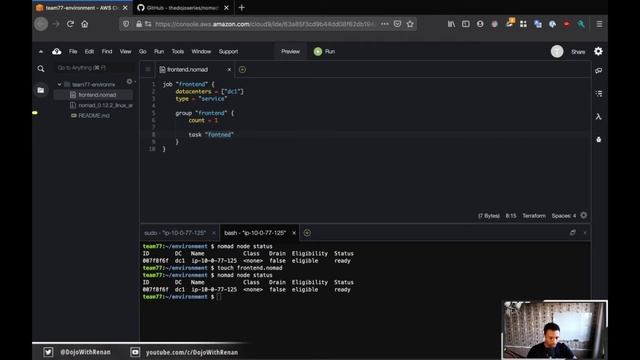Switch to sudo ip-10-0-77-125 terminal tab
The height and width of the screenshot is (360, 640).
(175, 233)
